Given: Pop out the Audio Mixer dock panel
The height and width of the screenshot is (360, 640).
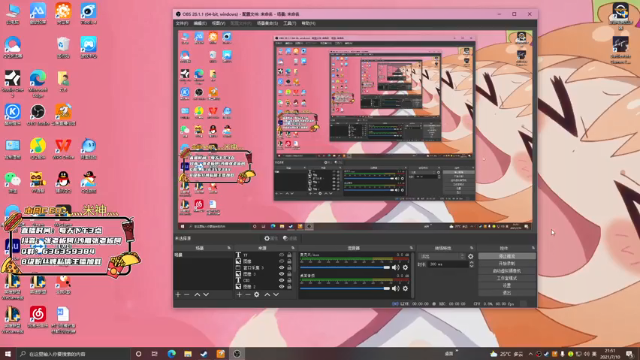Looking at the screenshot, I should coord(411,248).
